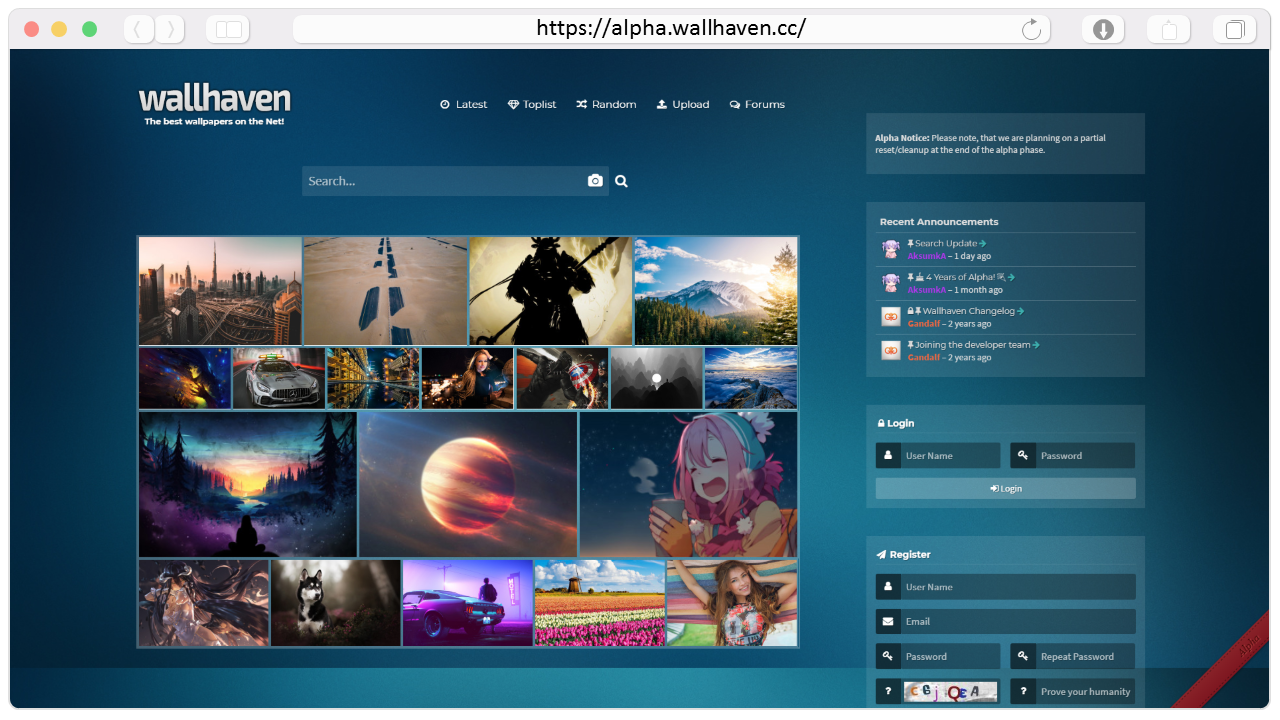Open the browser downloads button

1103,30
